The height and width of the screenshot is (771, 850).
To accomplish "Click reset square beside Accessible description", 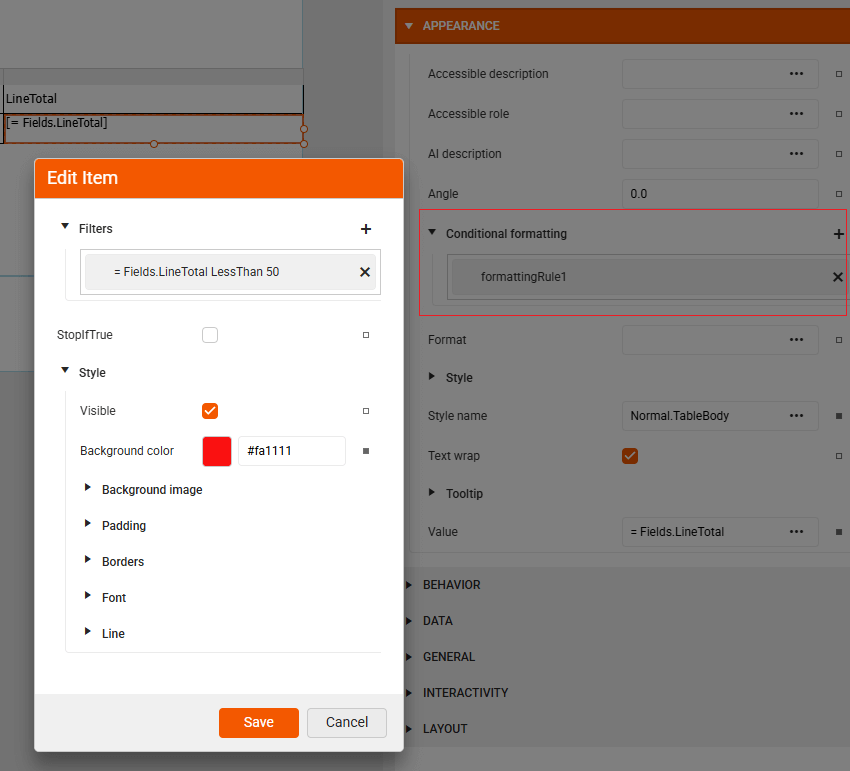I will point(839,74).
